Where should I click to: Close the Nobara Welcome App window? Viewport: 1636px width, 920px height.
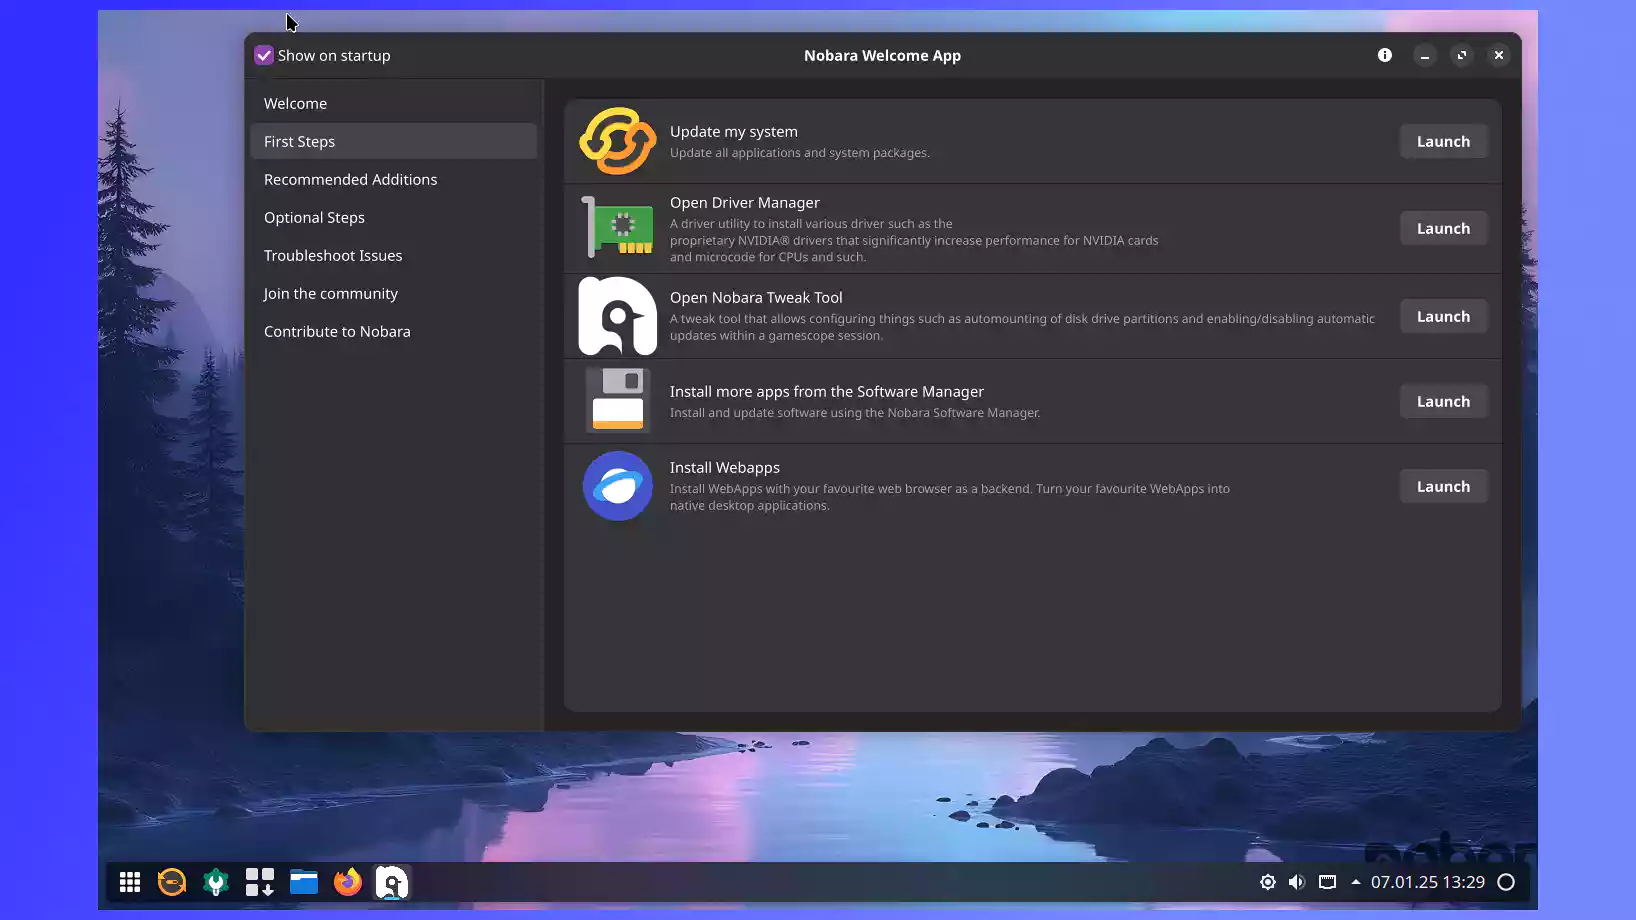(1499, 56)
